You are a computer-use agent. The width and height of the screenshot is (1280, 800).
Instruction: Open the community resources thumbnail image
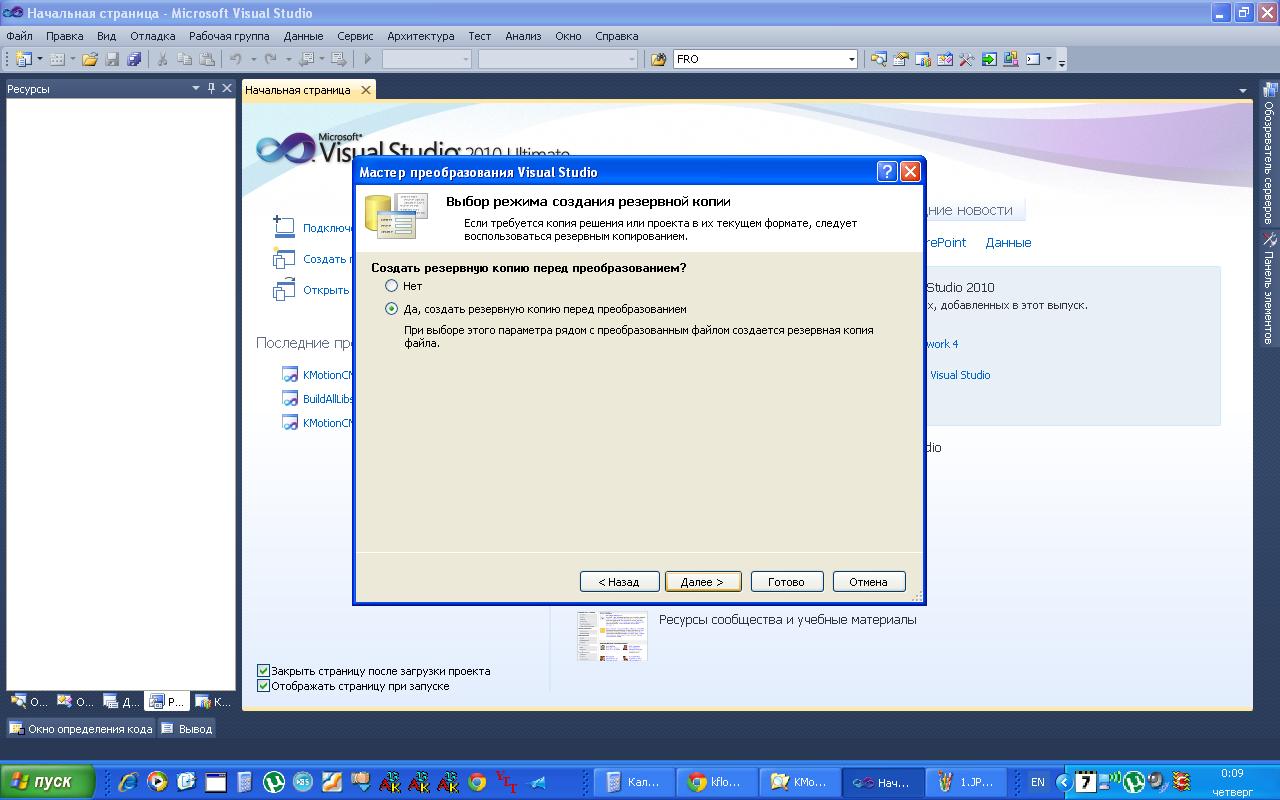(x=612, y=636)
